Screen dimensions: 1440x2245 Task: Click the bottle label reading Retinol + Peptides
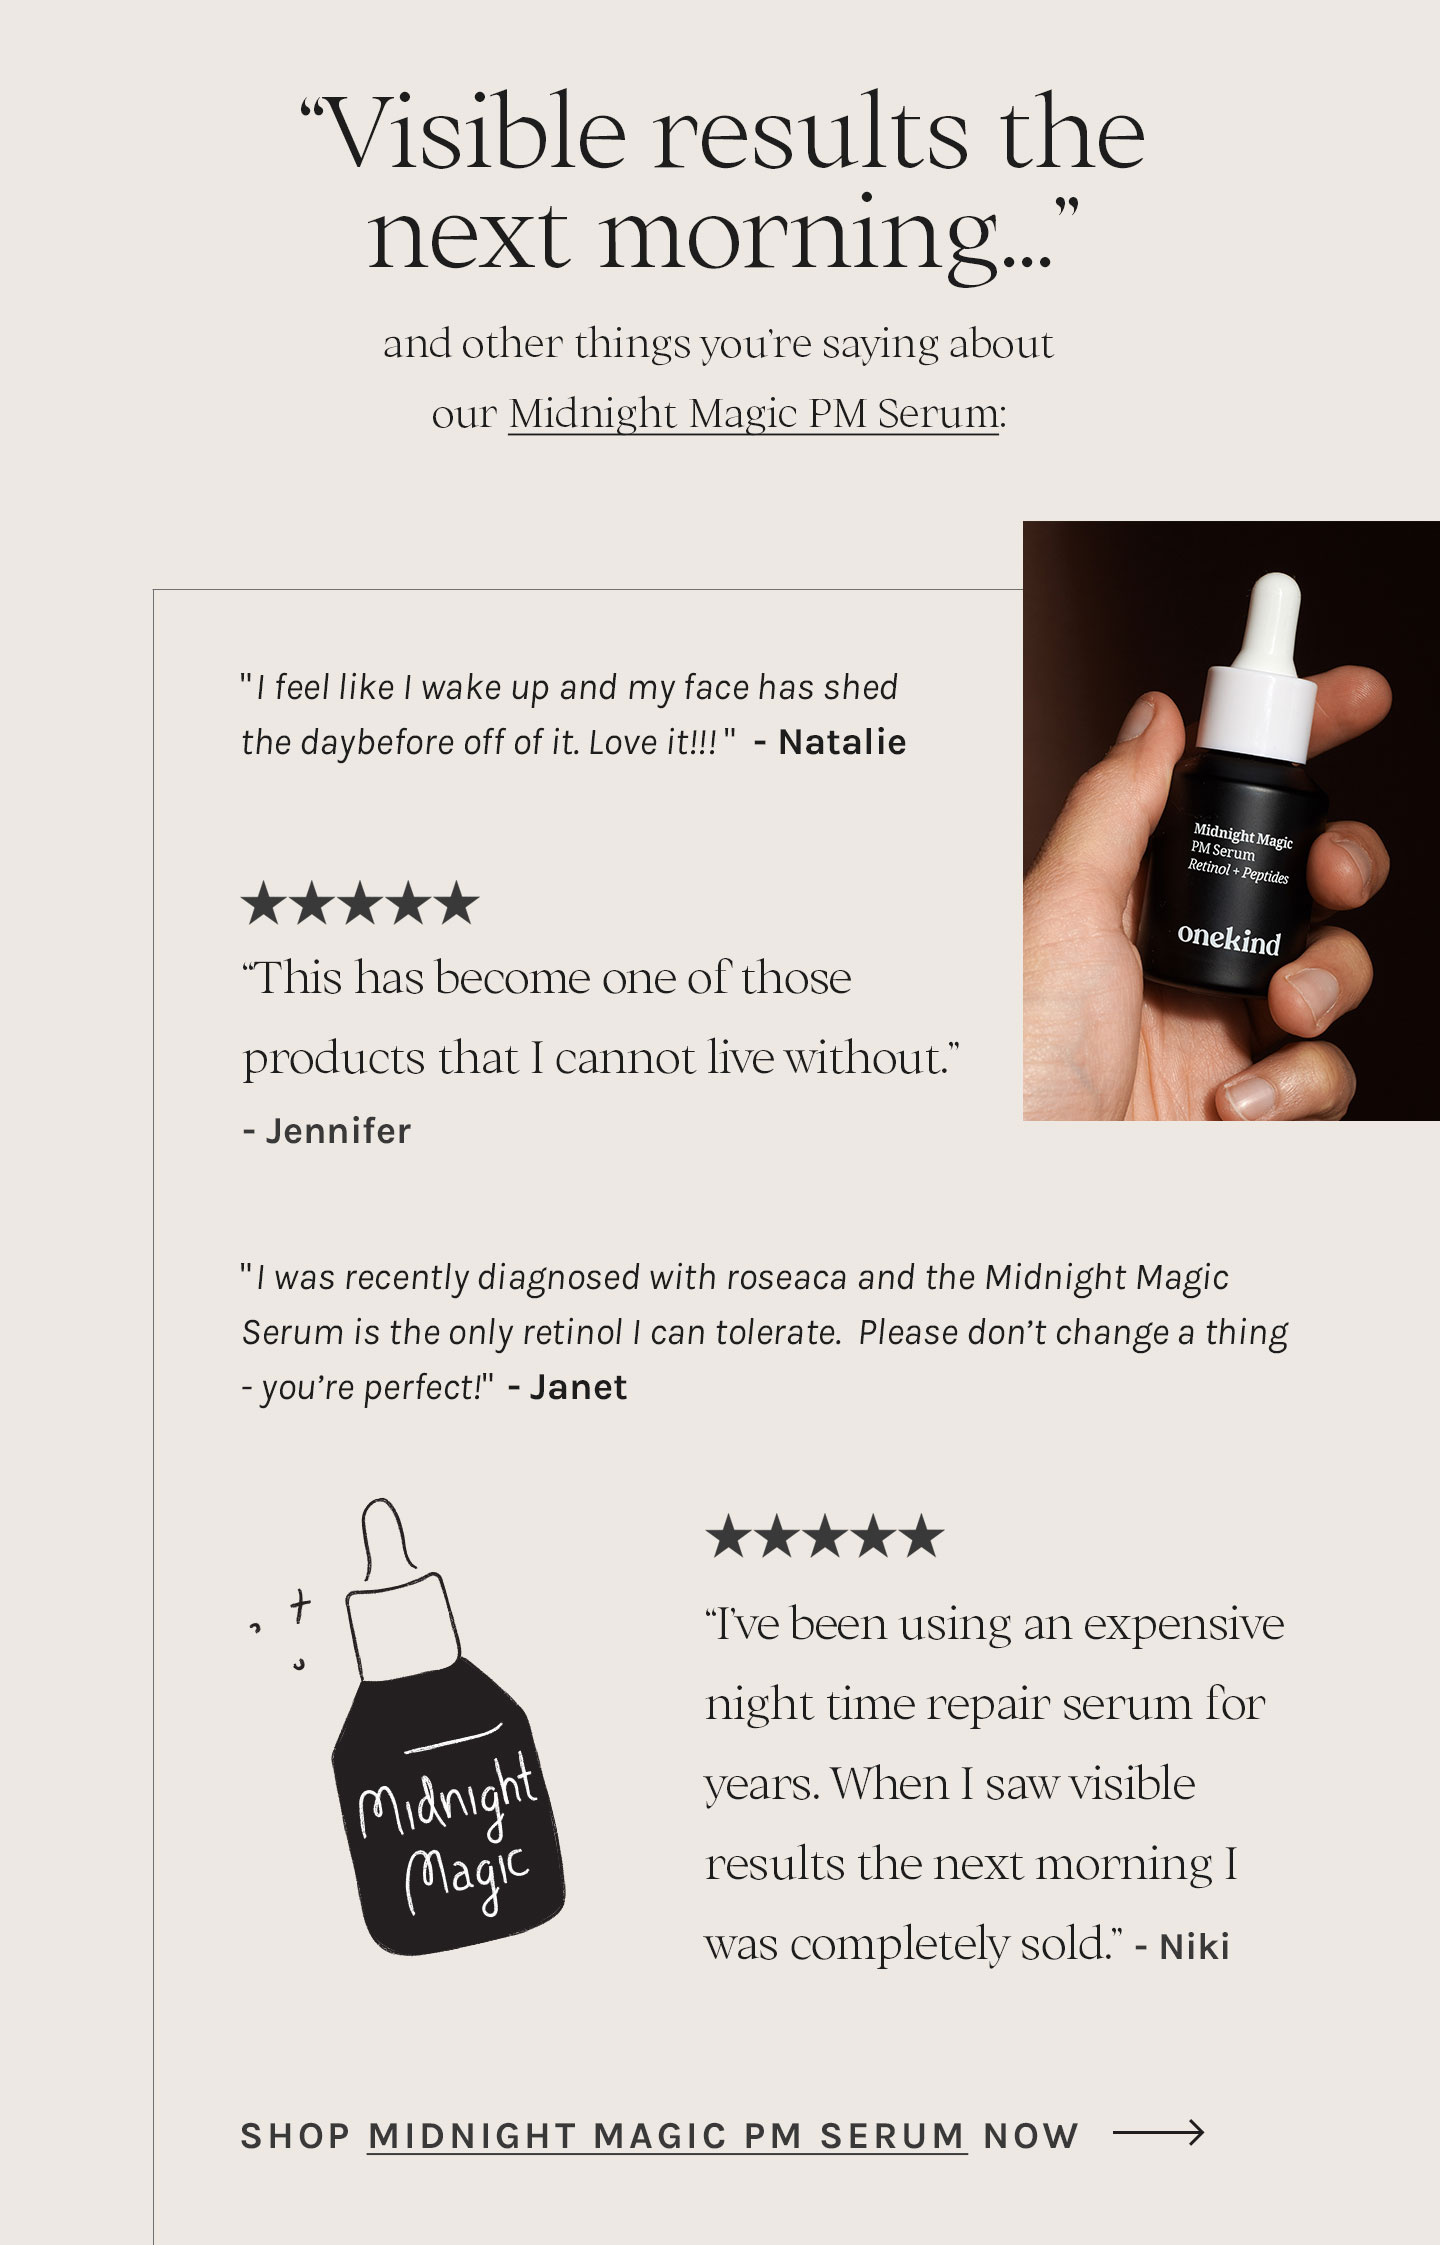tap(1238, 871)
